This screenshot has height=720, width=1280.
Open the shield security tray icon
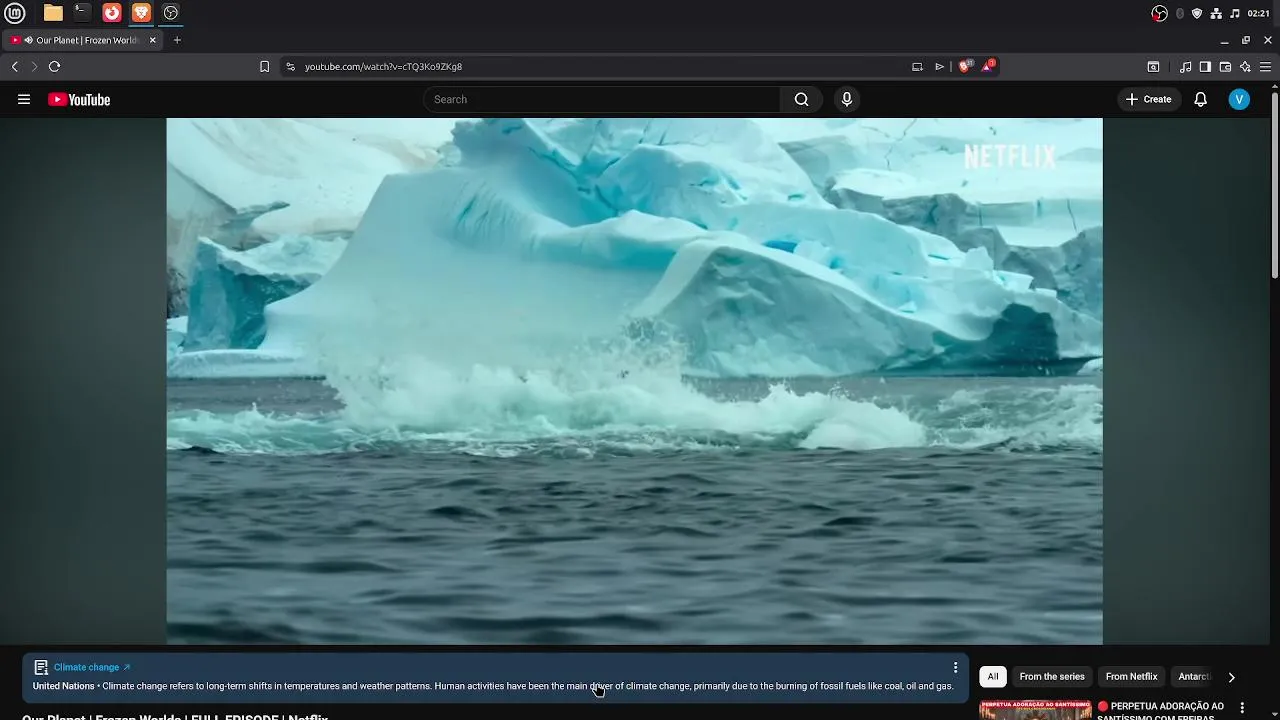pyautogui.click(x=1197, y=13)
